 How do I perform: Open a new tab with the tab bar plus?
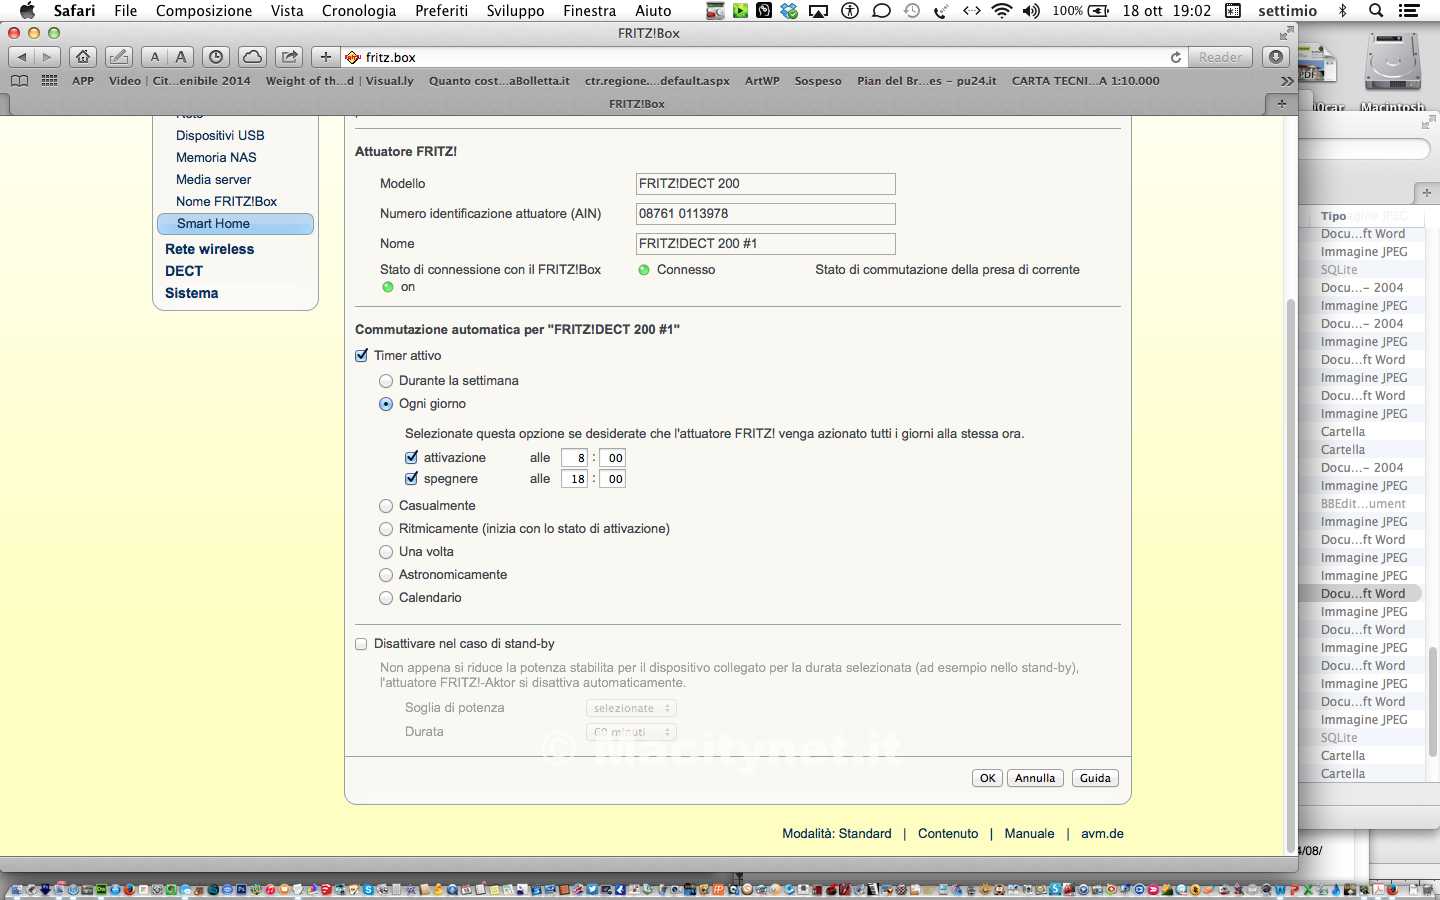[x=1281, y=103]
